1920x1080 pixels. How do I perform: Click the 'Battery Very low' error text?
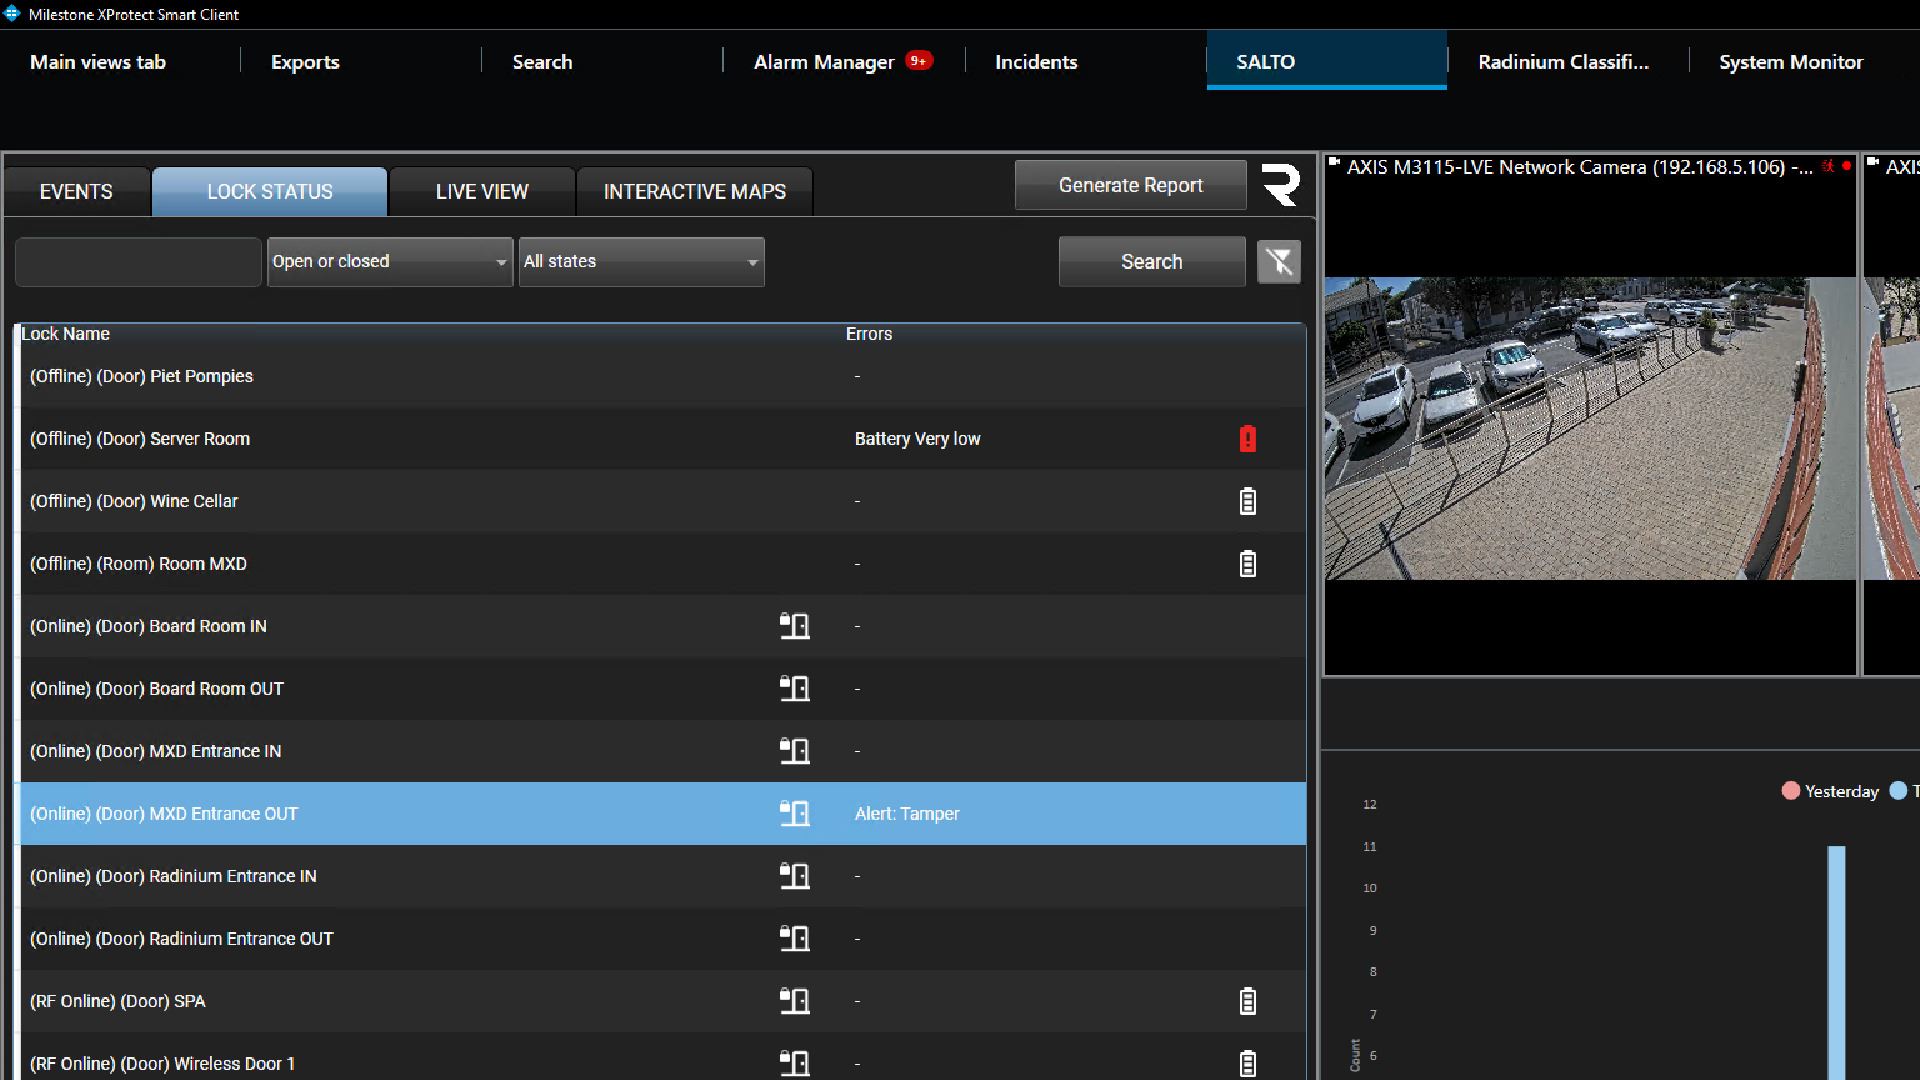tap(917, 439)
